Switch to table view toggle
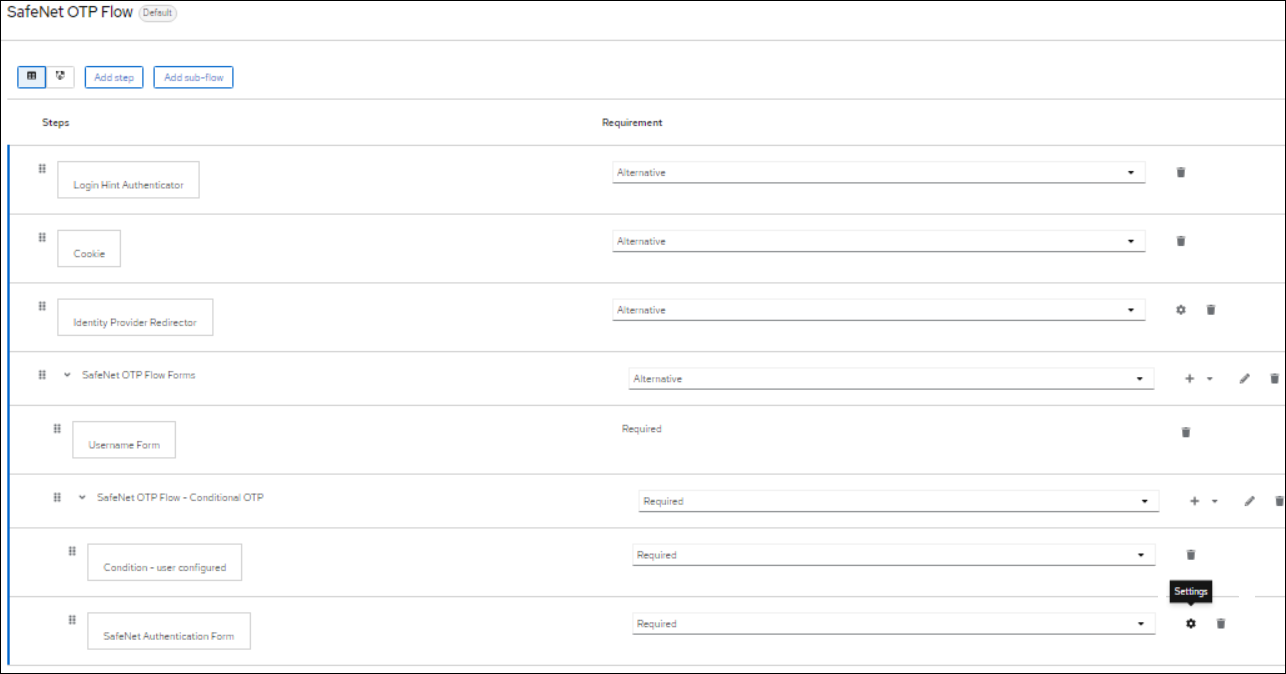Image resolution: width=1286 pixels, height=674 pixels. (32, 76)
